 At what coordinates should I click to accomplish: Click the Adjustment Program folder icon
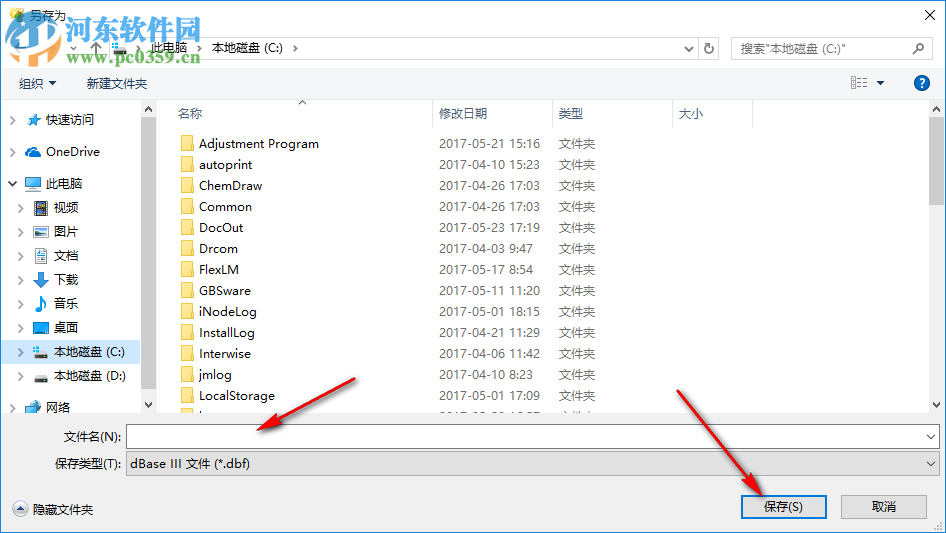[188, 144]
